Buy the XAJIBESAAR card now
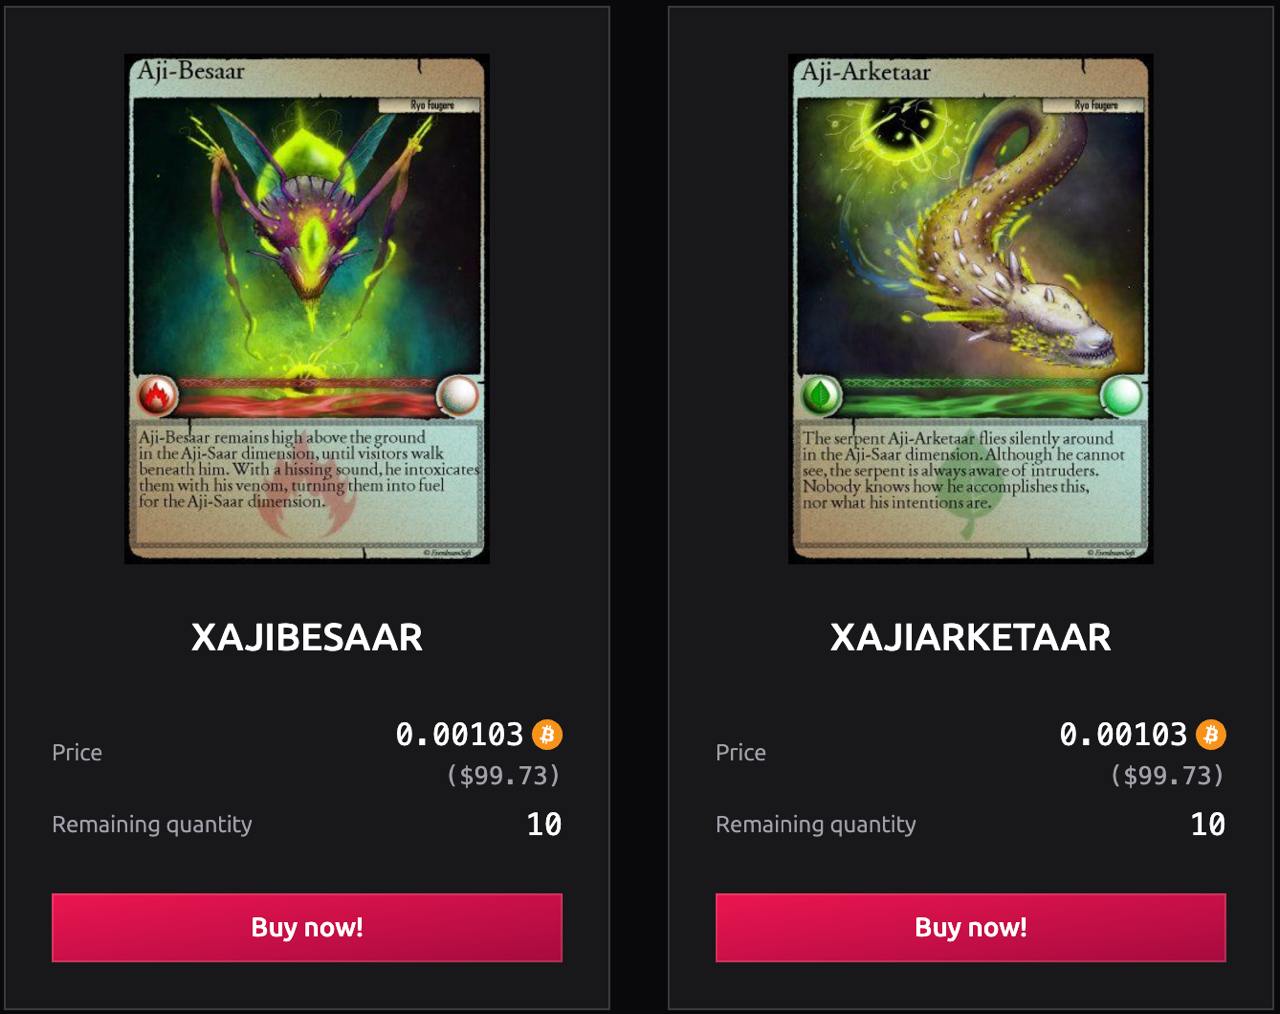Viewport: 1280px width, 1014px height. [x=307, y=928]
